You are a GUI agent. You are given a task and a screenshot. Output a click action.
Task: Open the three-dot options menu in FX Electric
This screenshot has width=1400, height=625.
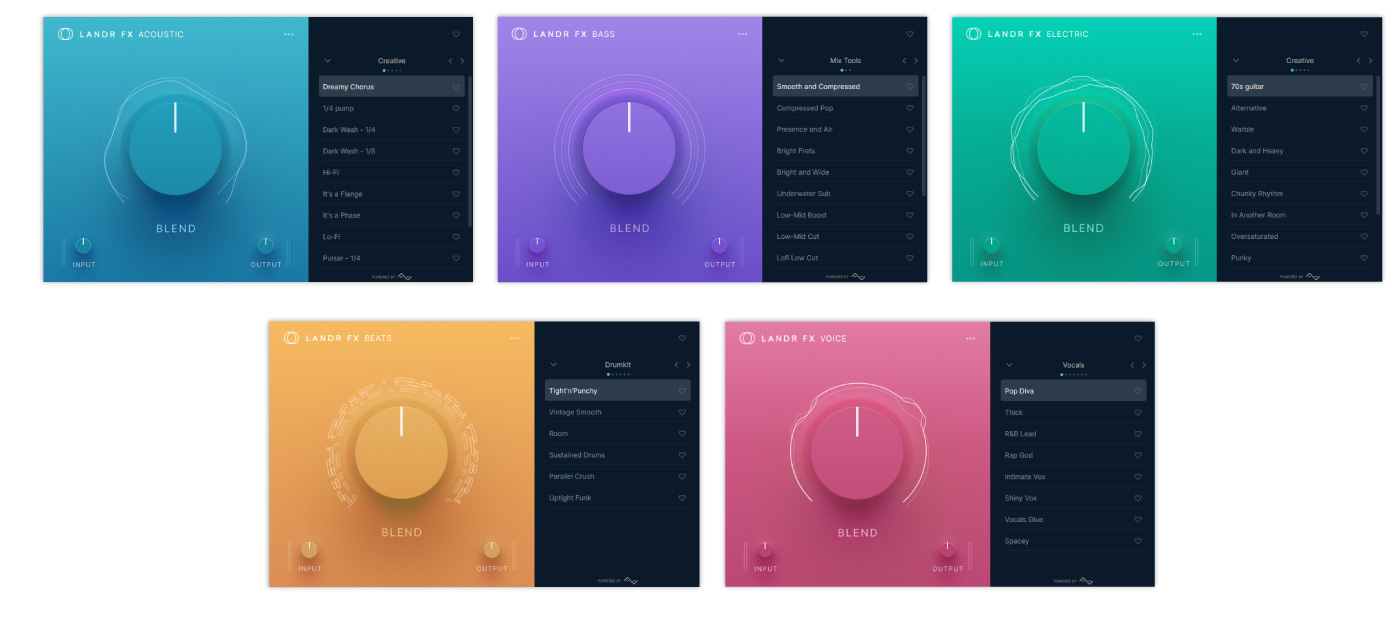pos(1197,34)
